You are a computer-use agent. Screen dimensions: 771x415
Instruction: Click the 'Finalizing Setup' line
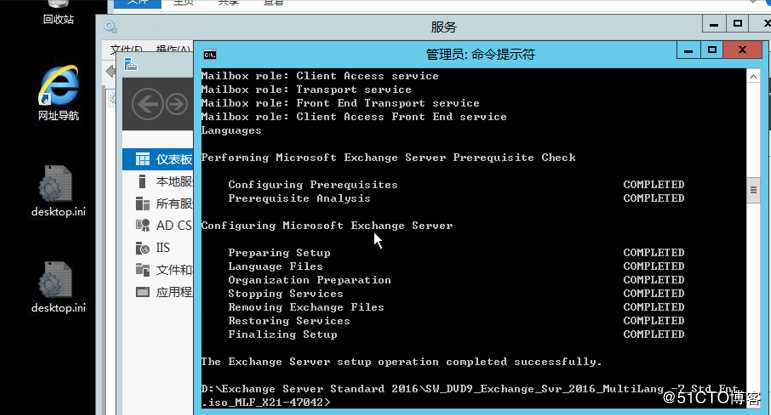(x=283, y=334)
